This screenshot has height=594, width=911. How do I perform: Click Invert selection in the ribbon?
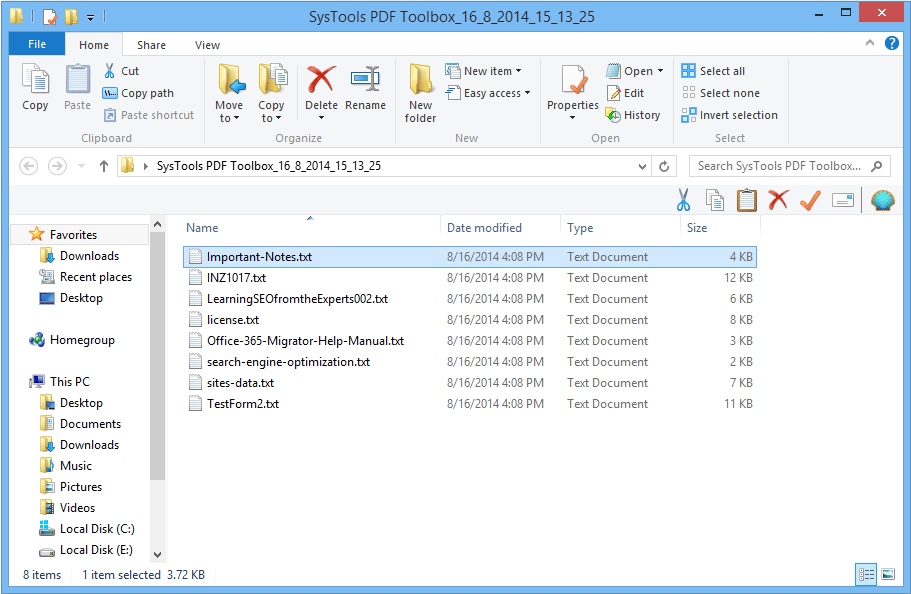[x=730, y=115]
